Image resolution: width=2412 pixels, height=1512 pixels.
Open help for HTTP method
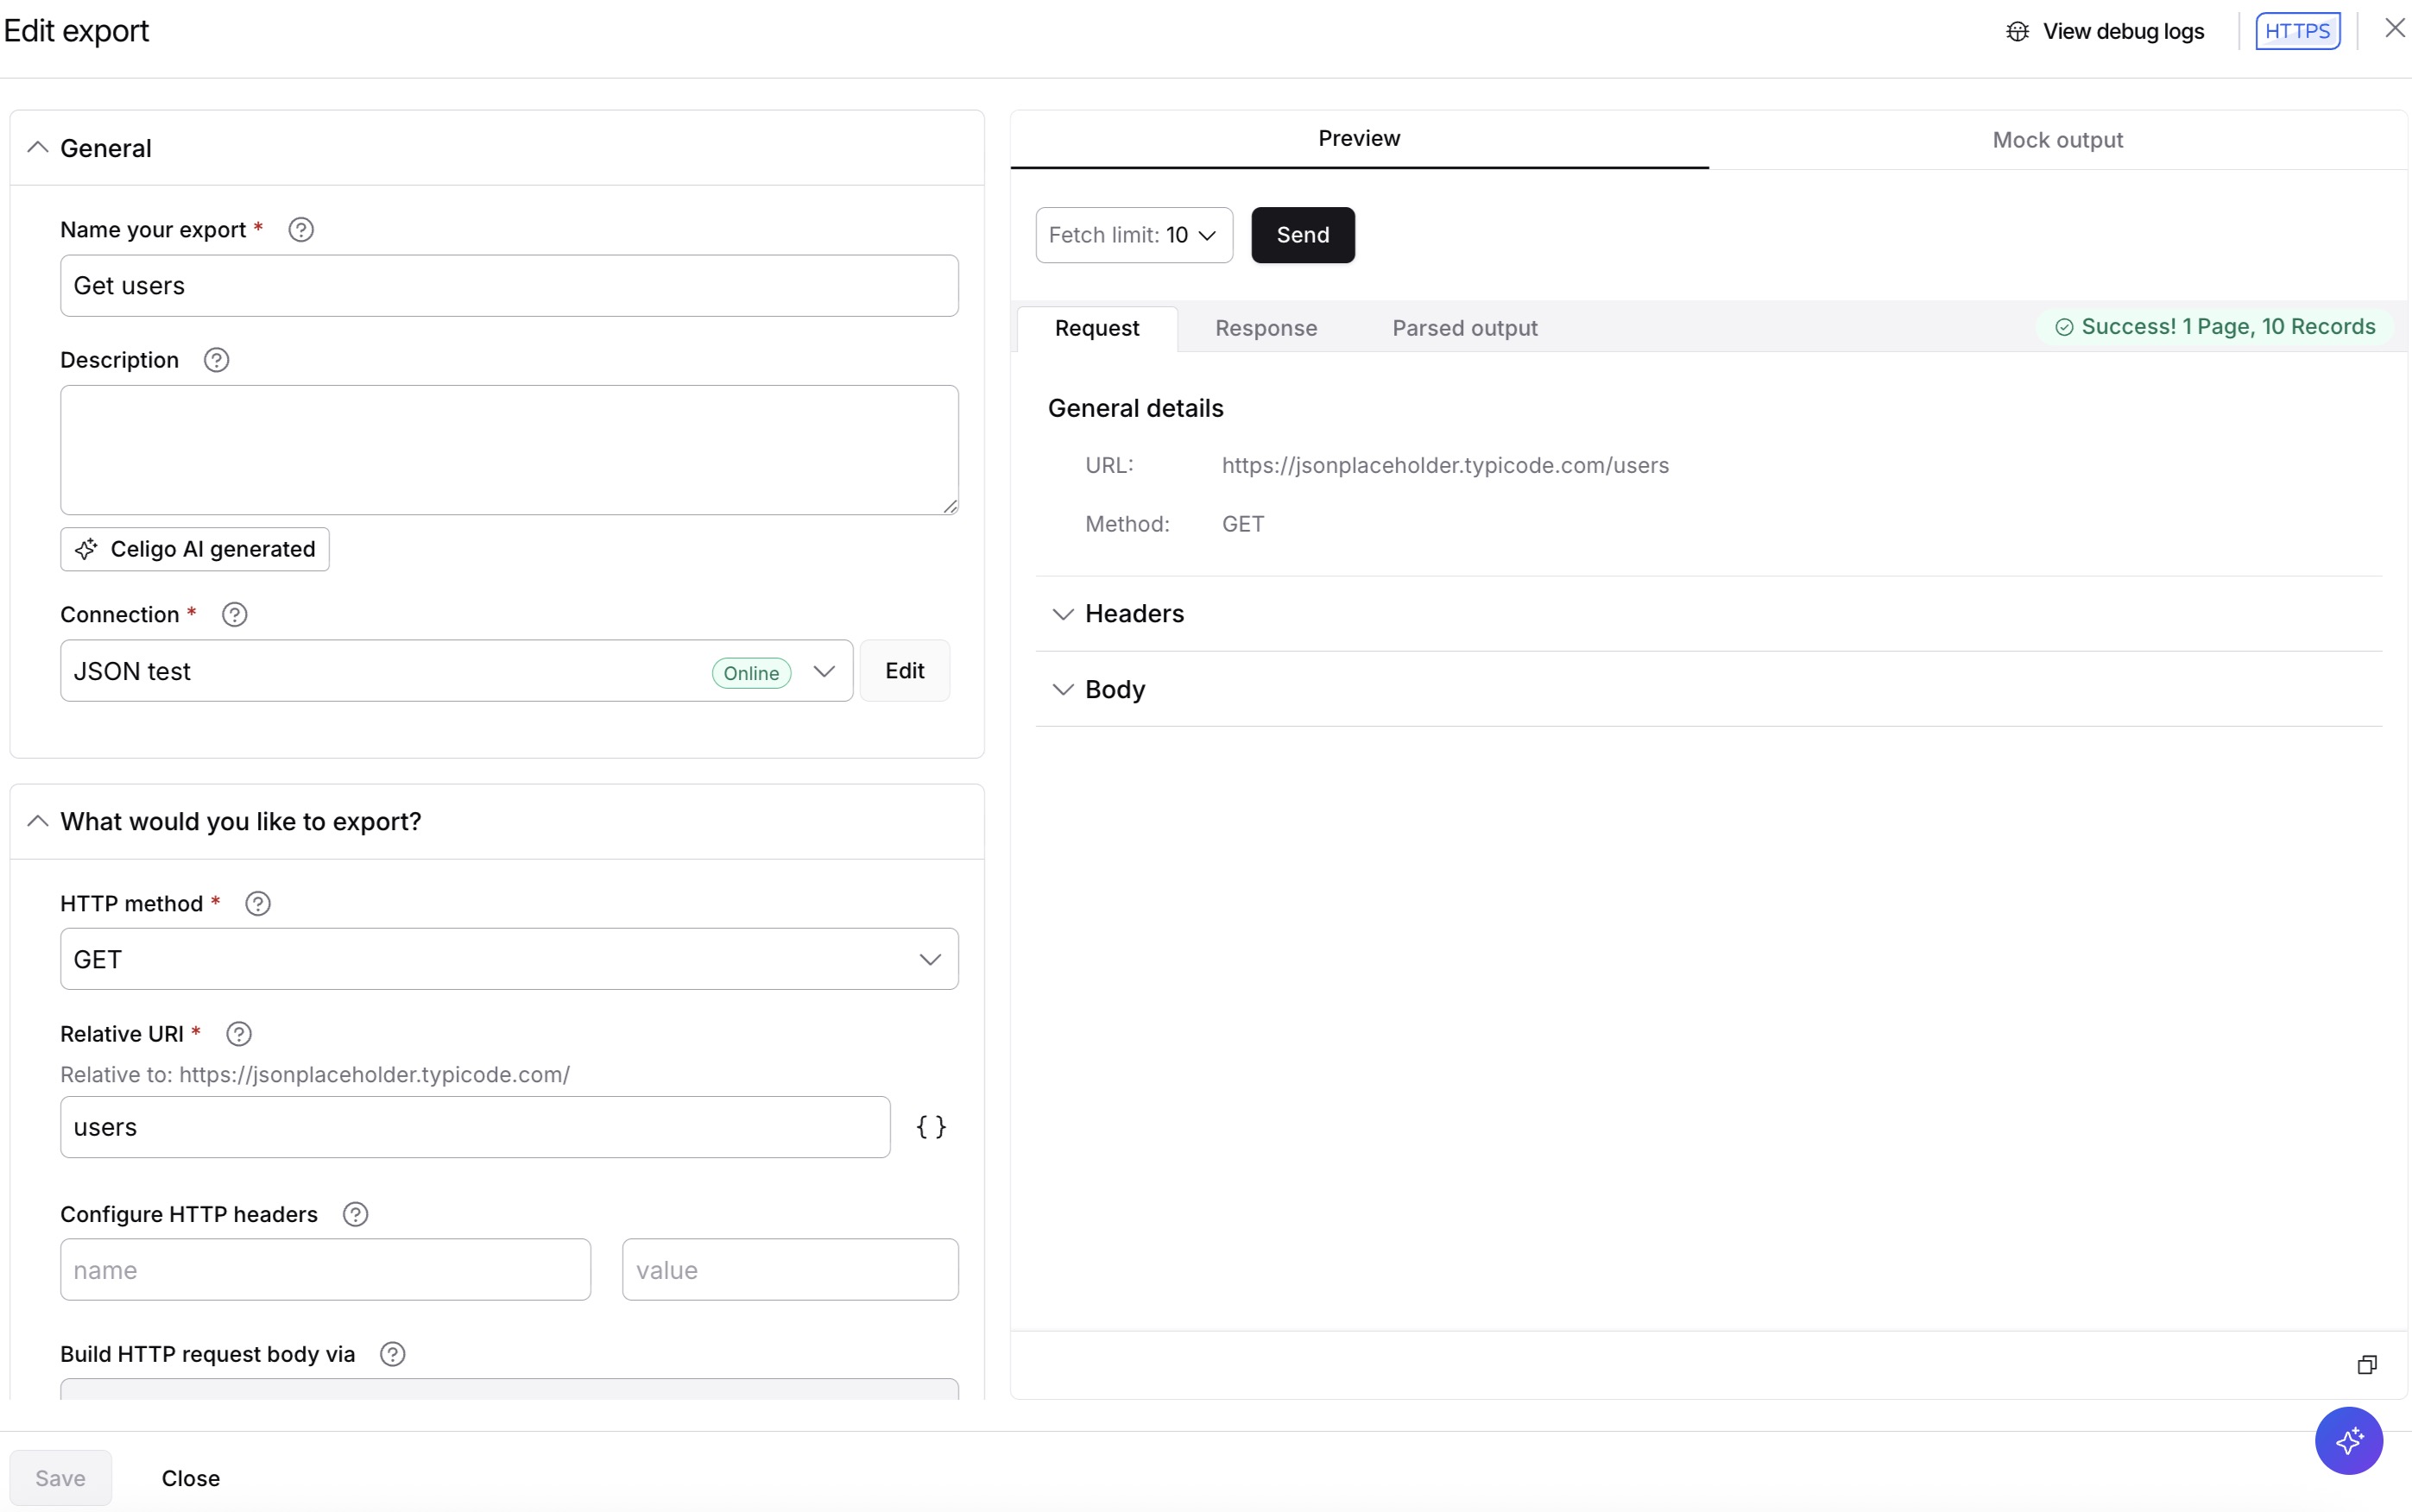point(258,904)
